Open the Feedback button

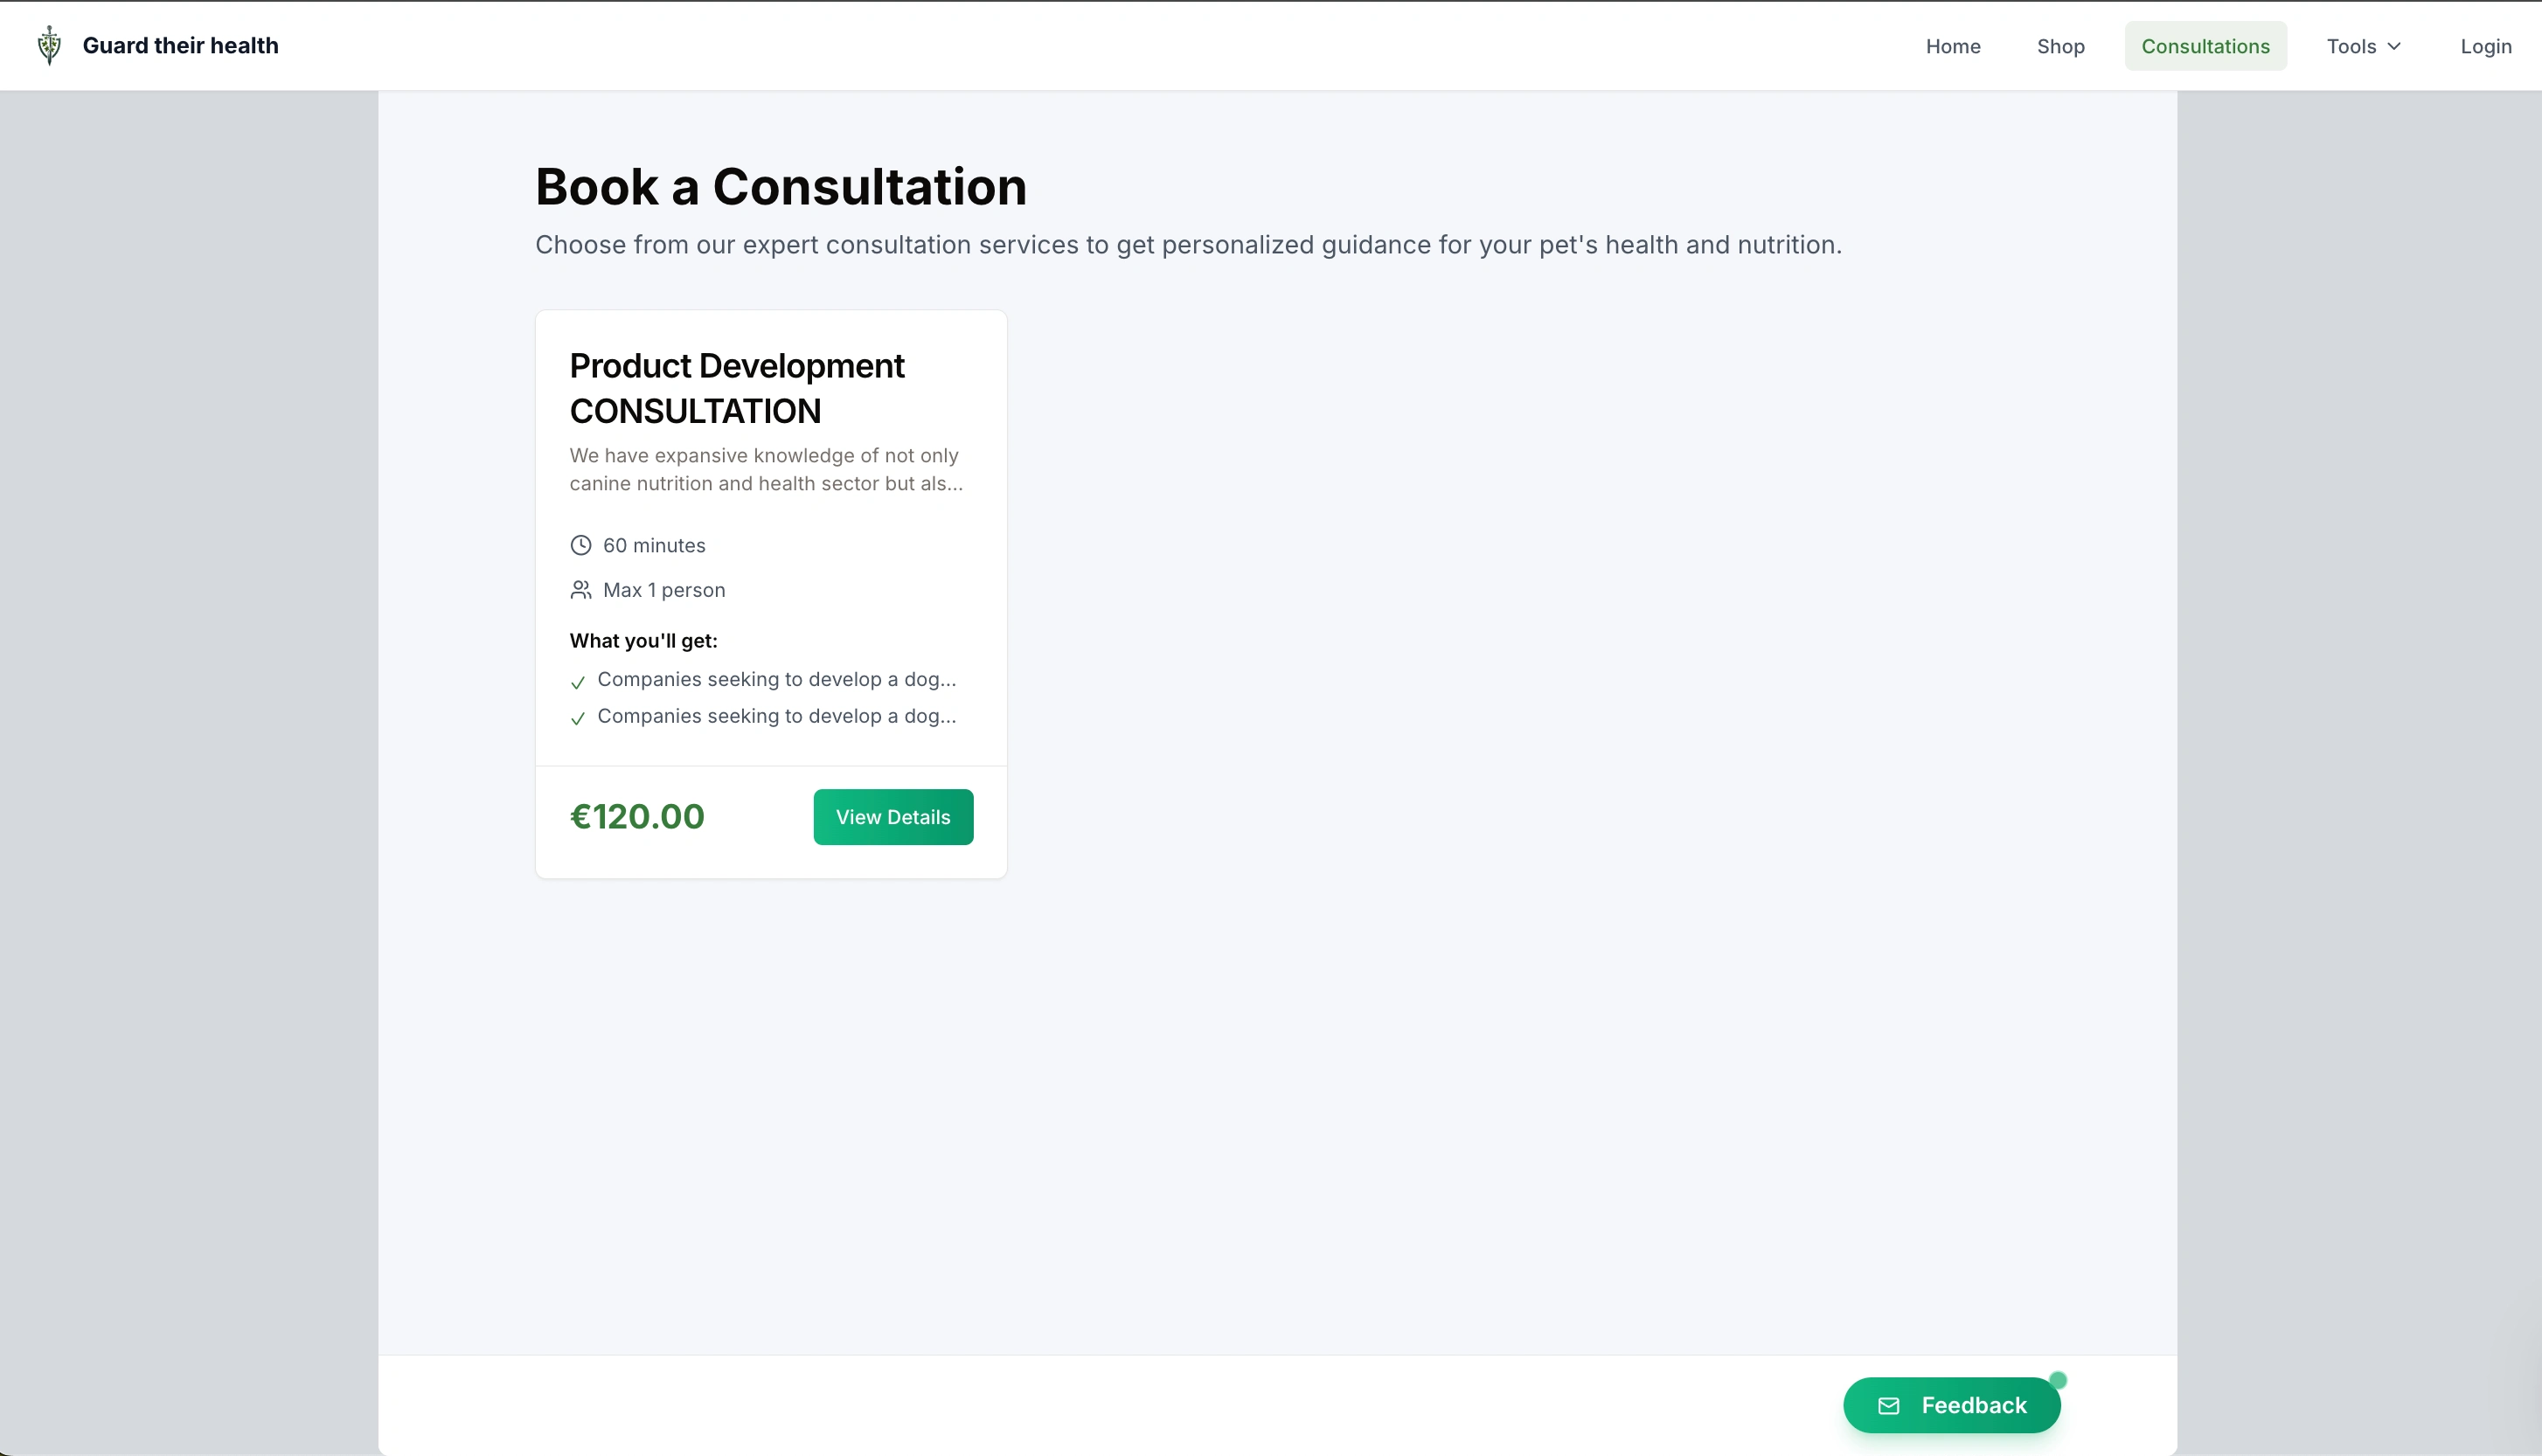click(1951, 1405)
